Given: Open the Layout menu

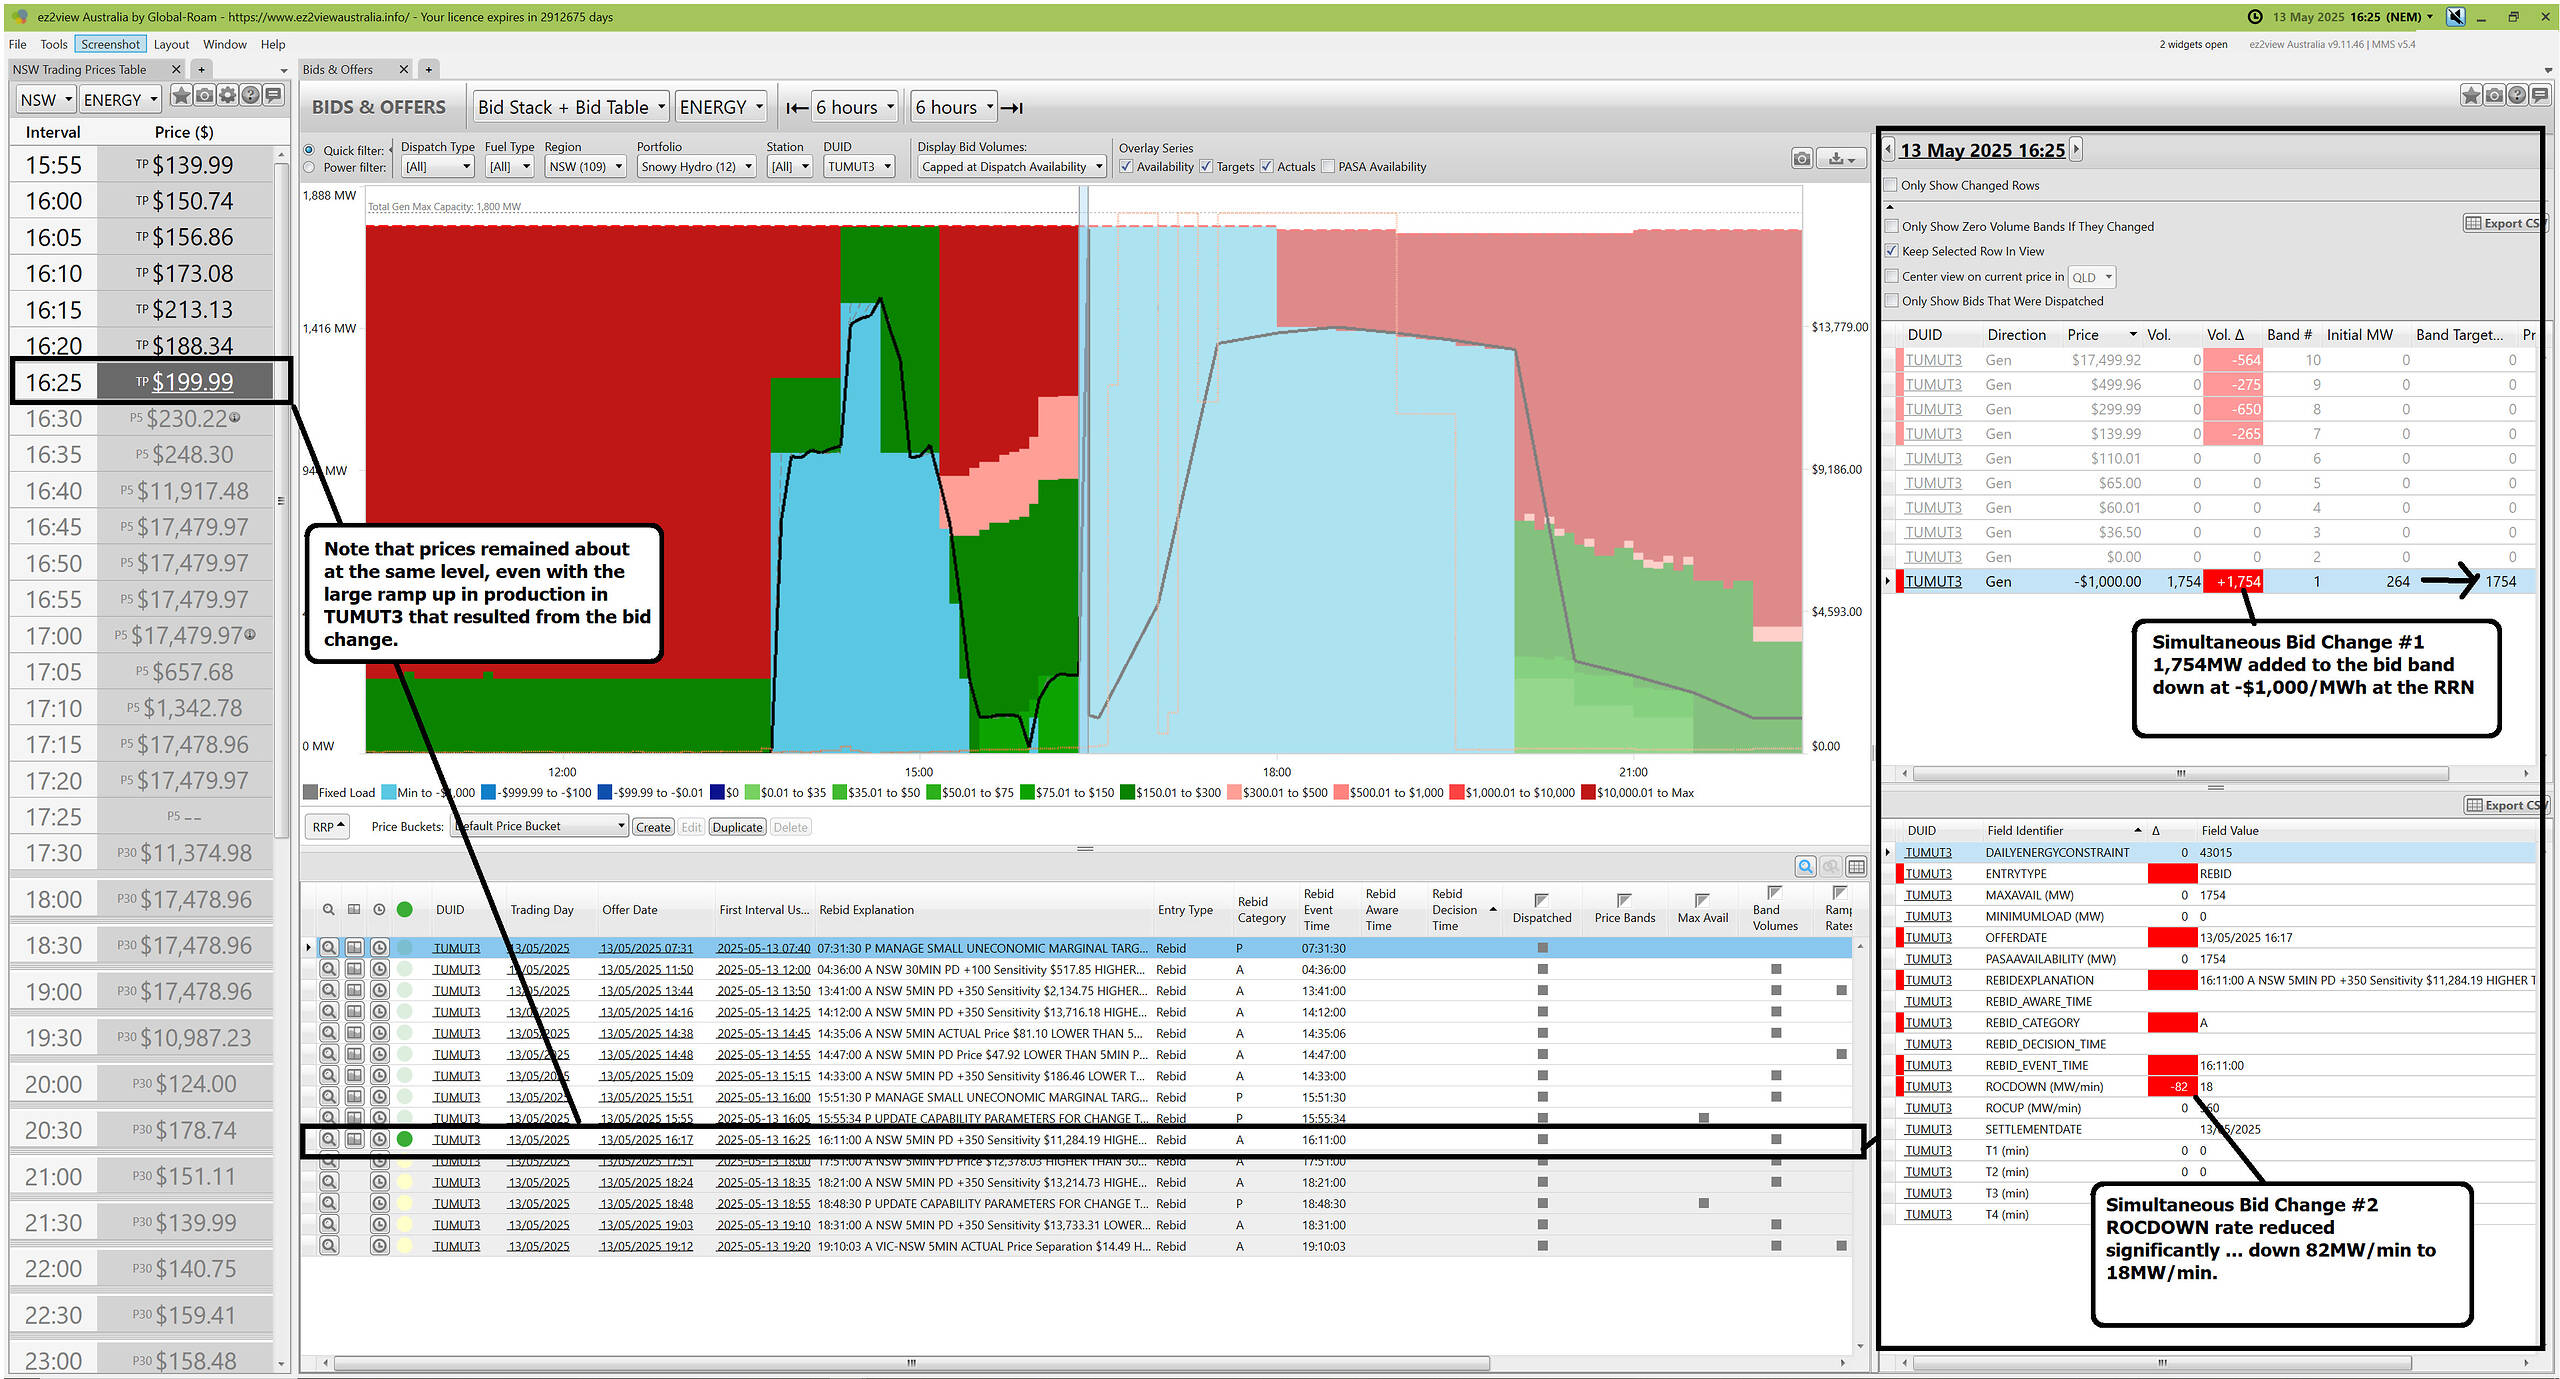Looking at the screenshot, I should (171, 44).
